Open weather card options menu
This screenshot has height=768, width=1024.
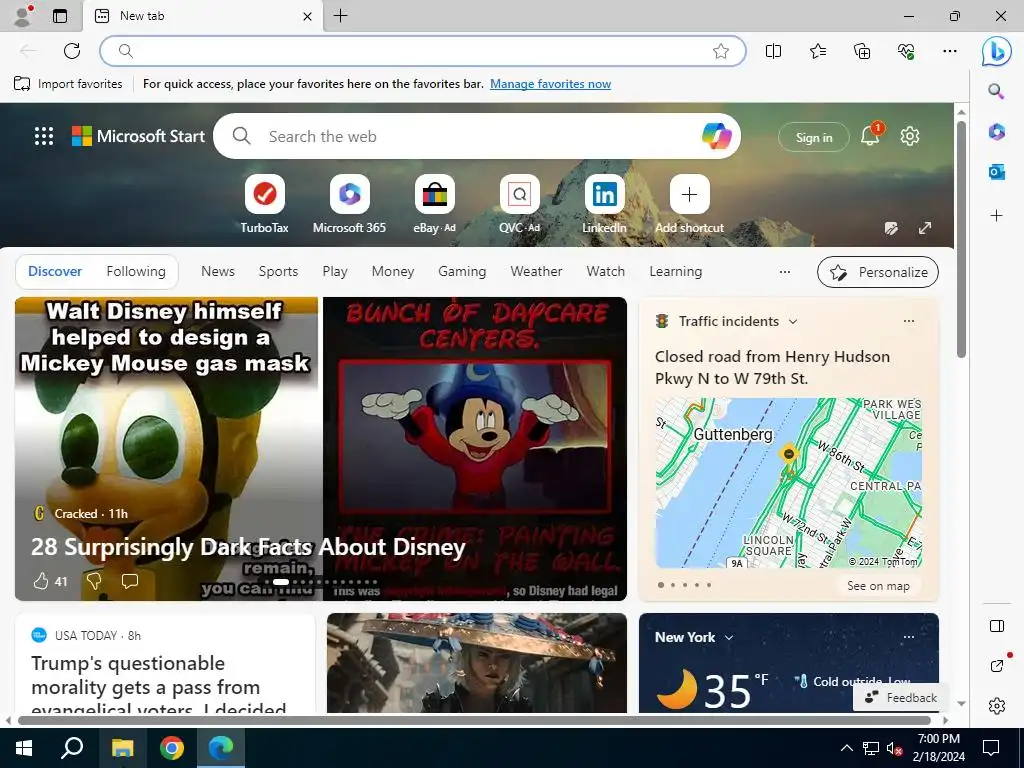click(908, 637)
